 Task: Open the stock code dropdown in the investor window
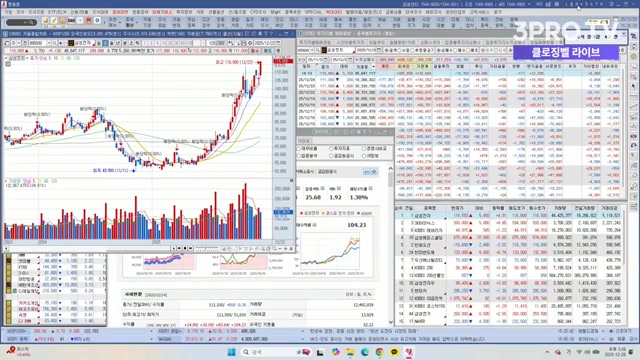click(311, 50)
